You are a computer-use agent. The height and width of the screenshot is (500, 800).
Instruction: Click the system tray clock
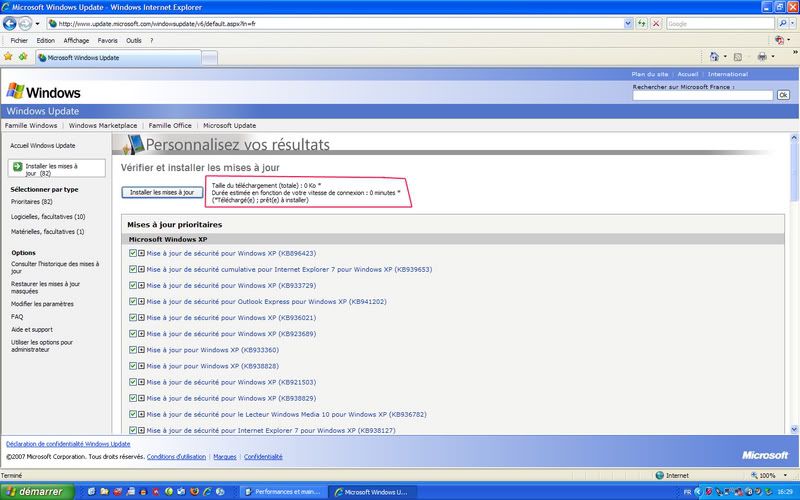785,492
